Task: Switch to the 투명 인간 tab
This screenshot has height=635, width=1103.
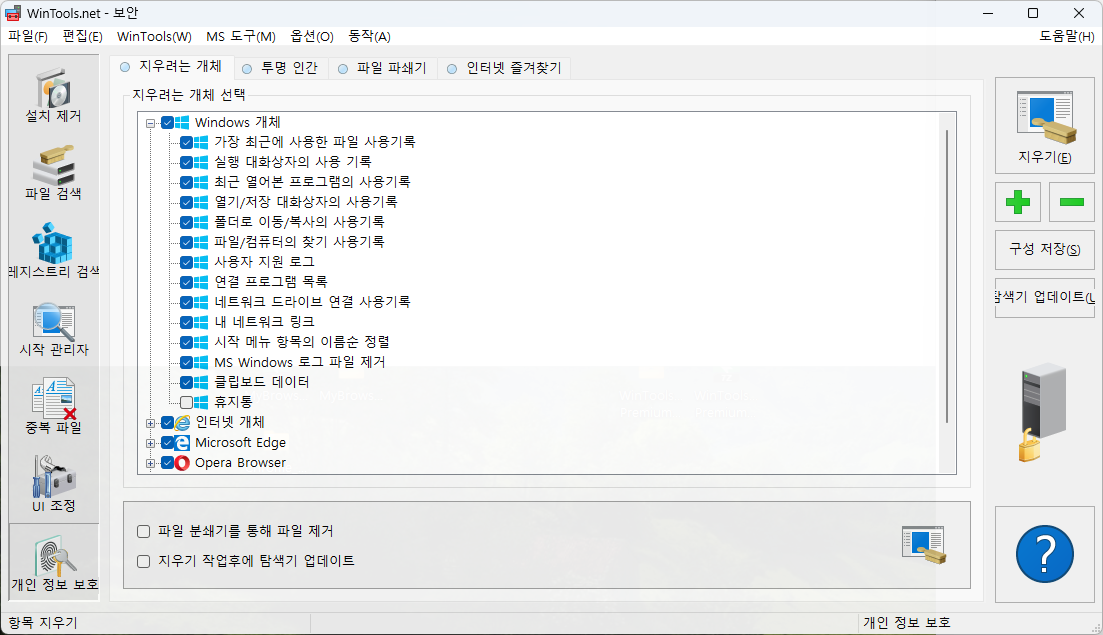Action: [x=281, y=68]
